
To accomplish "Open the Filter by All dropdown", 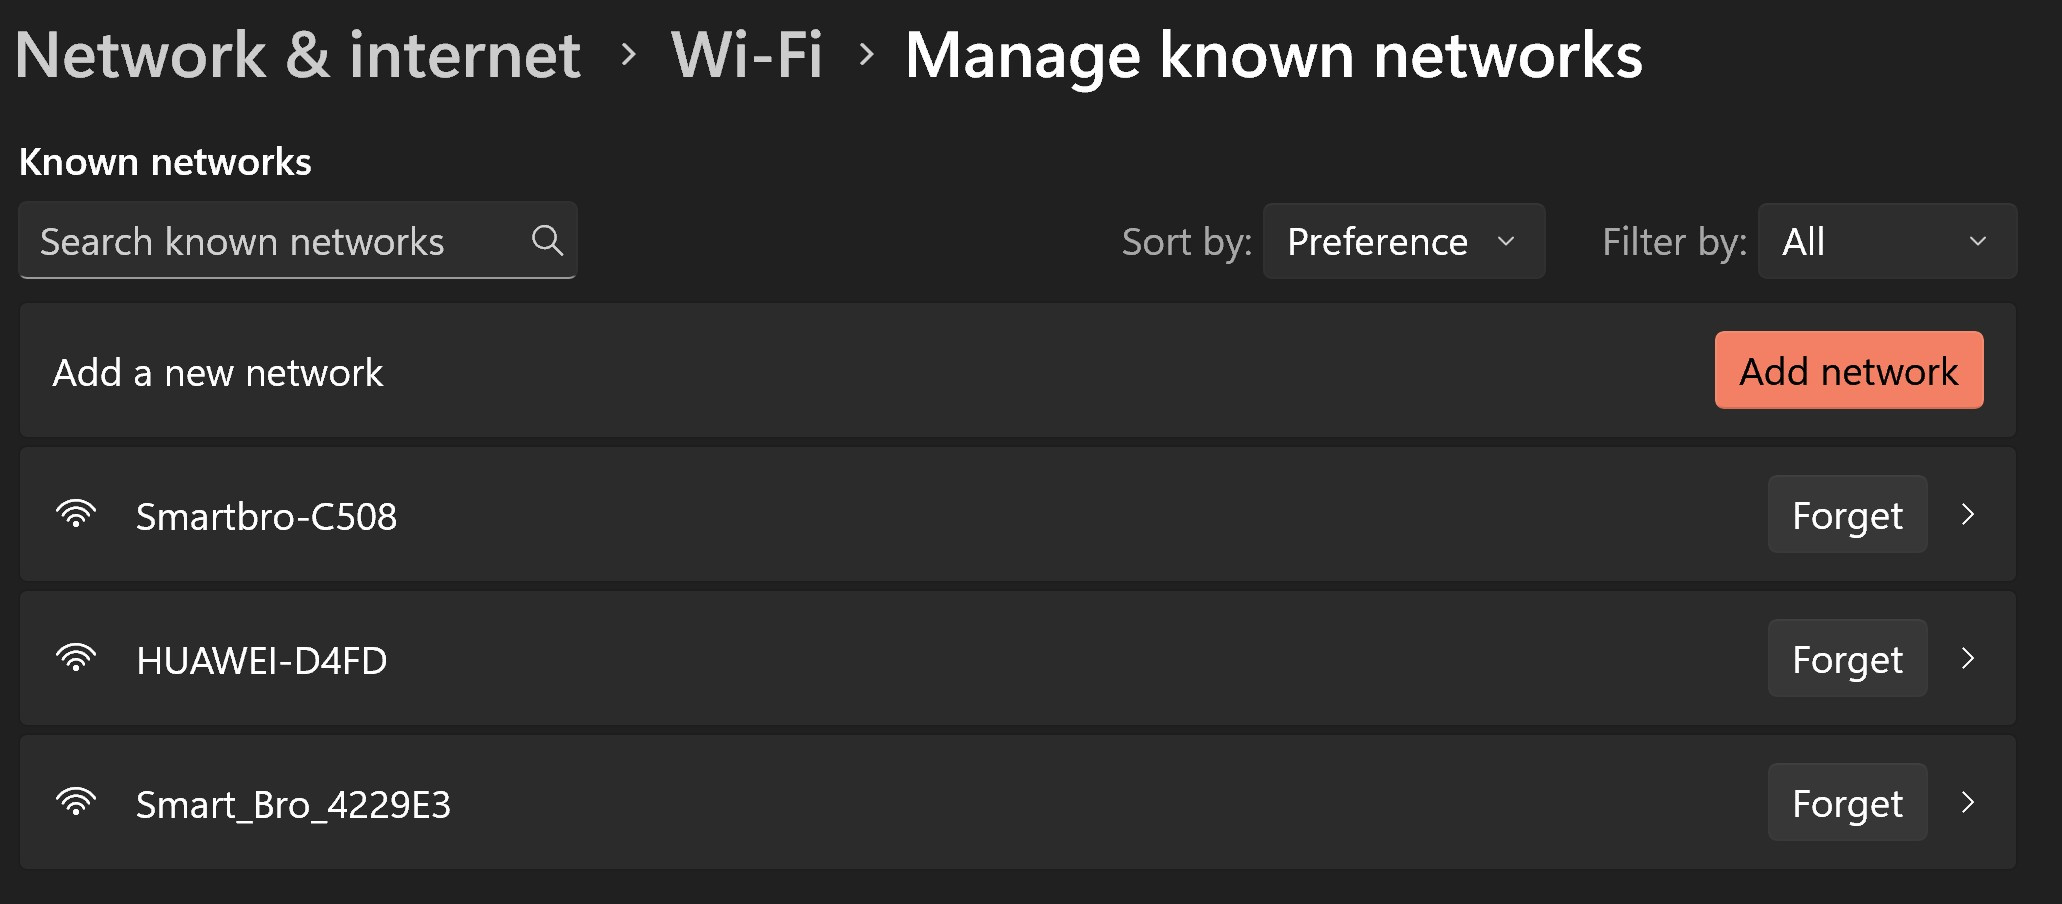I will [1886, 241].
